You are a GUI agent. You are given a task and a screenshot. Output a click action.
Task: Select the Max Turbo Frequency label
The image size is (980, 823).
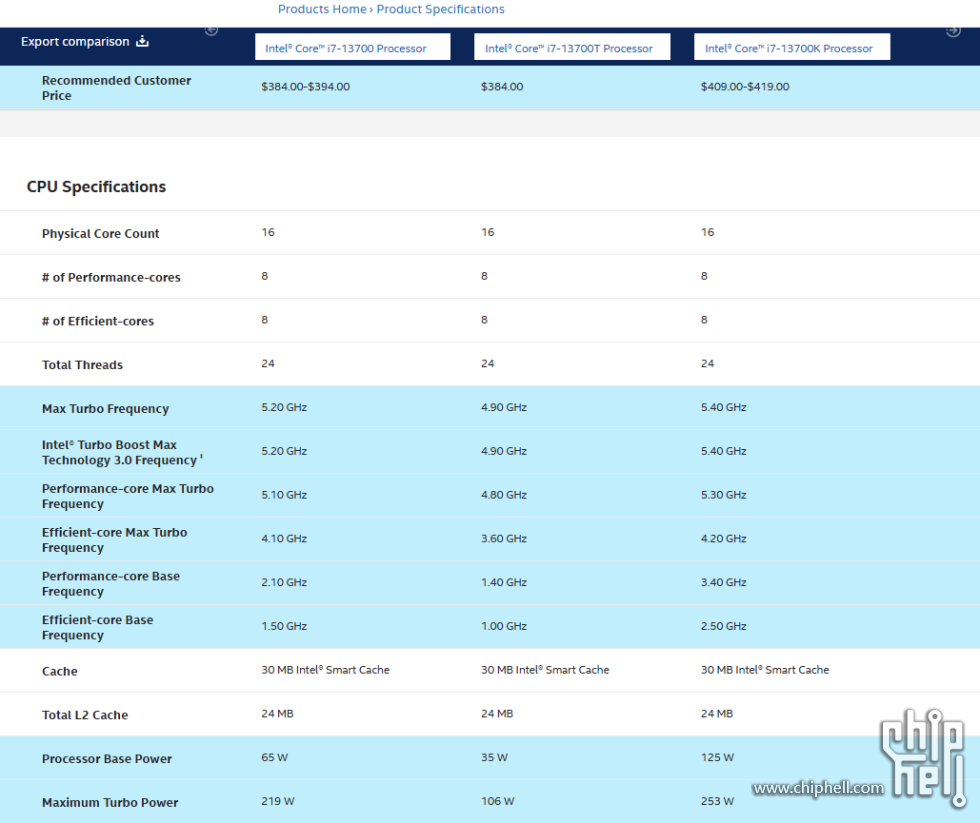pos(106,409)
